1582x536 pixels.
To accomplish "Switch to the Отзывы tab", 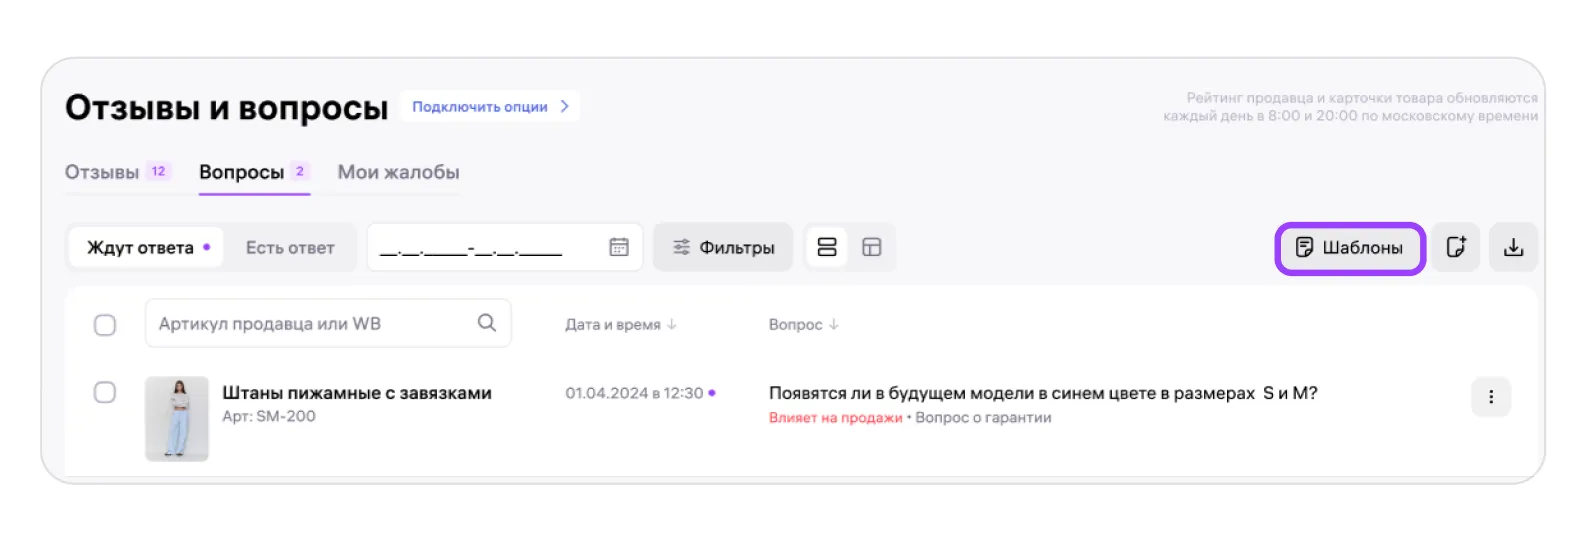I will 103,172.
